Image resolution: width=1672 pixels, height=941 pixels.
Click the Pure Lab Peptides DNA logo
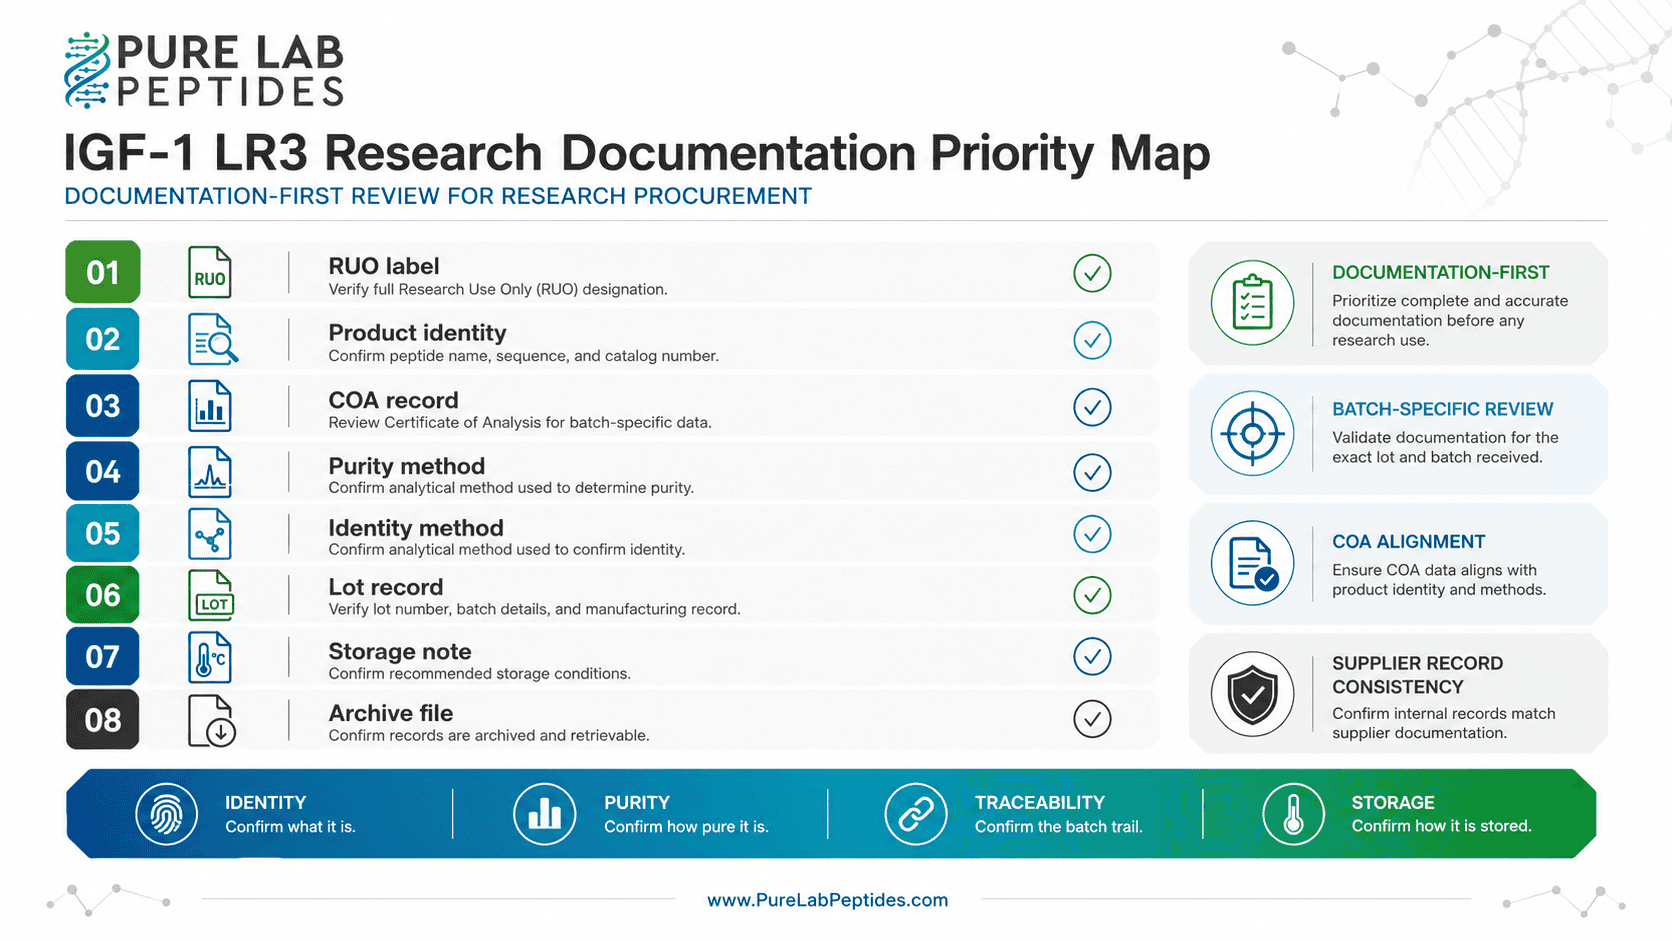[x=87, y=70]
